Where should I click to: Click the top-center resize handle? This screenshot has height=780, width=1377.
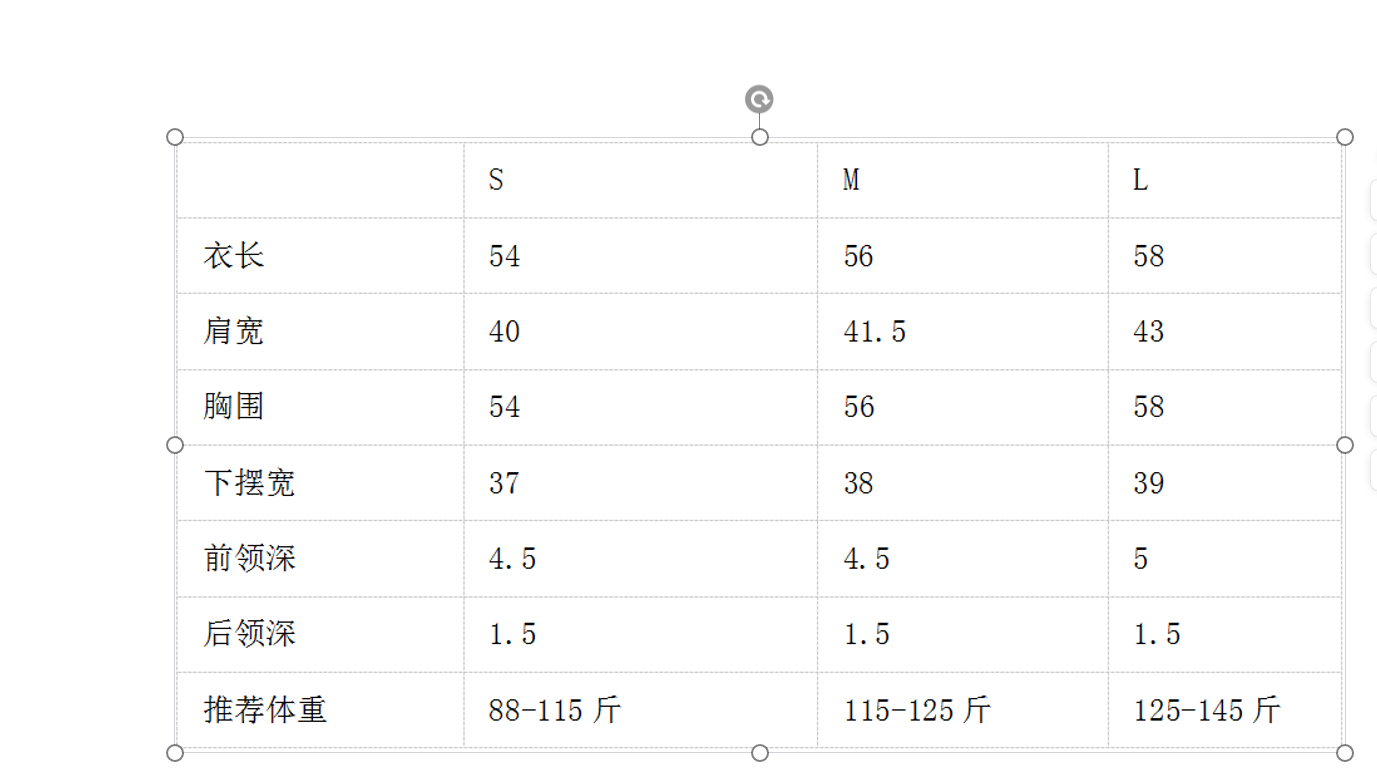tap(760, 137)
